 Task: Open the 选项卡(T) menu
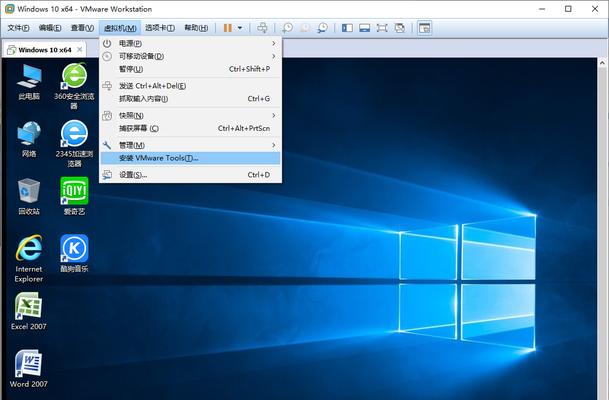click(160, 28)
